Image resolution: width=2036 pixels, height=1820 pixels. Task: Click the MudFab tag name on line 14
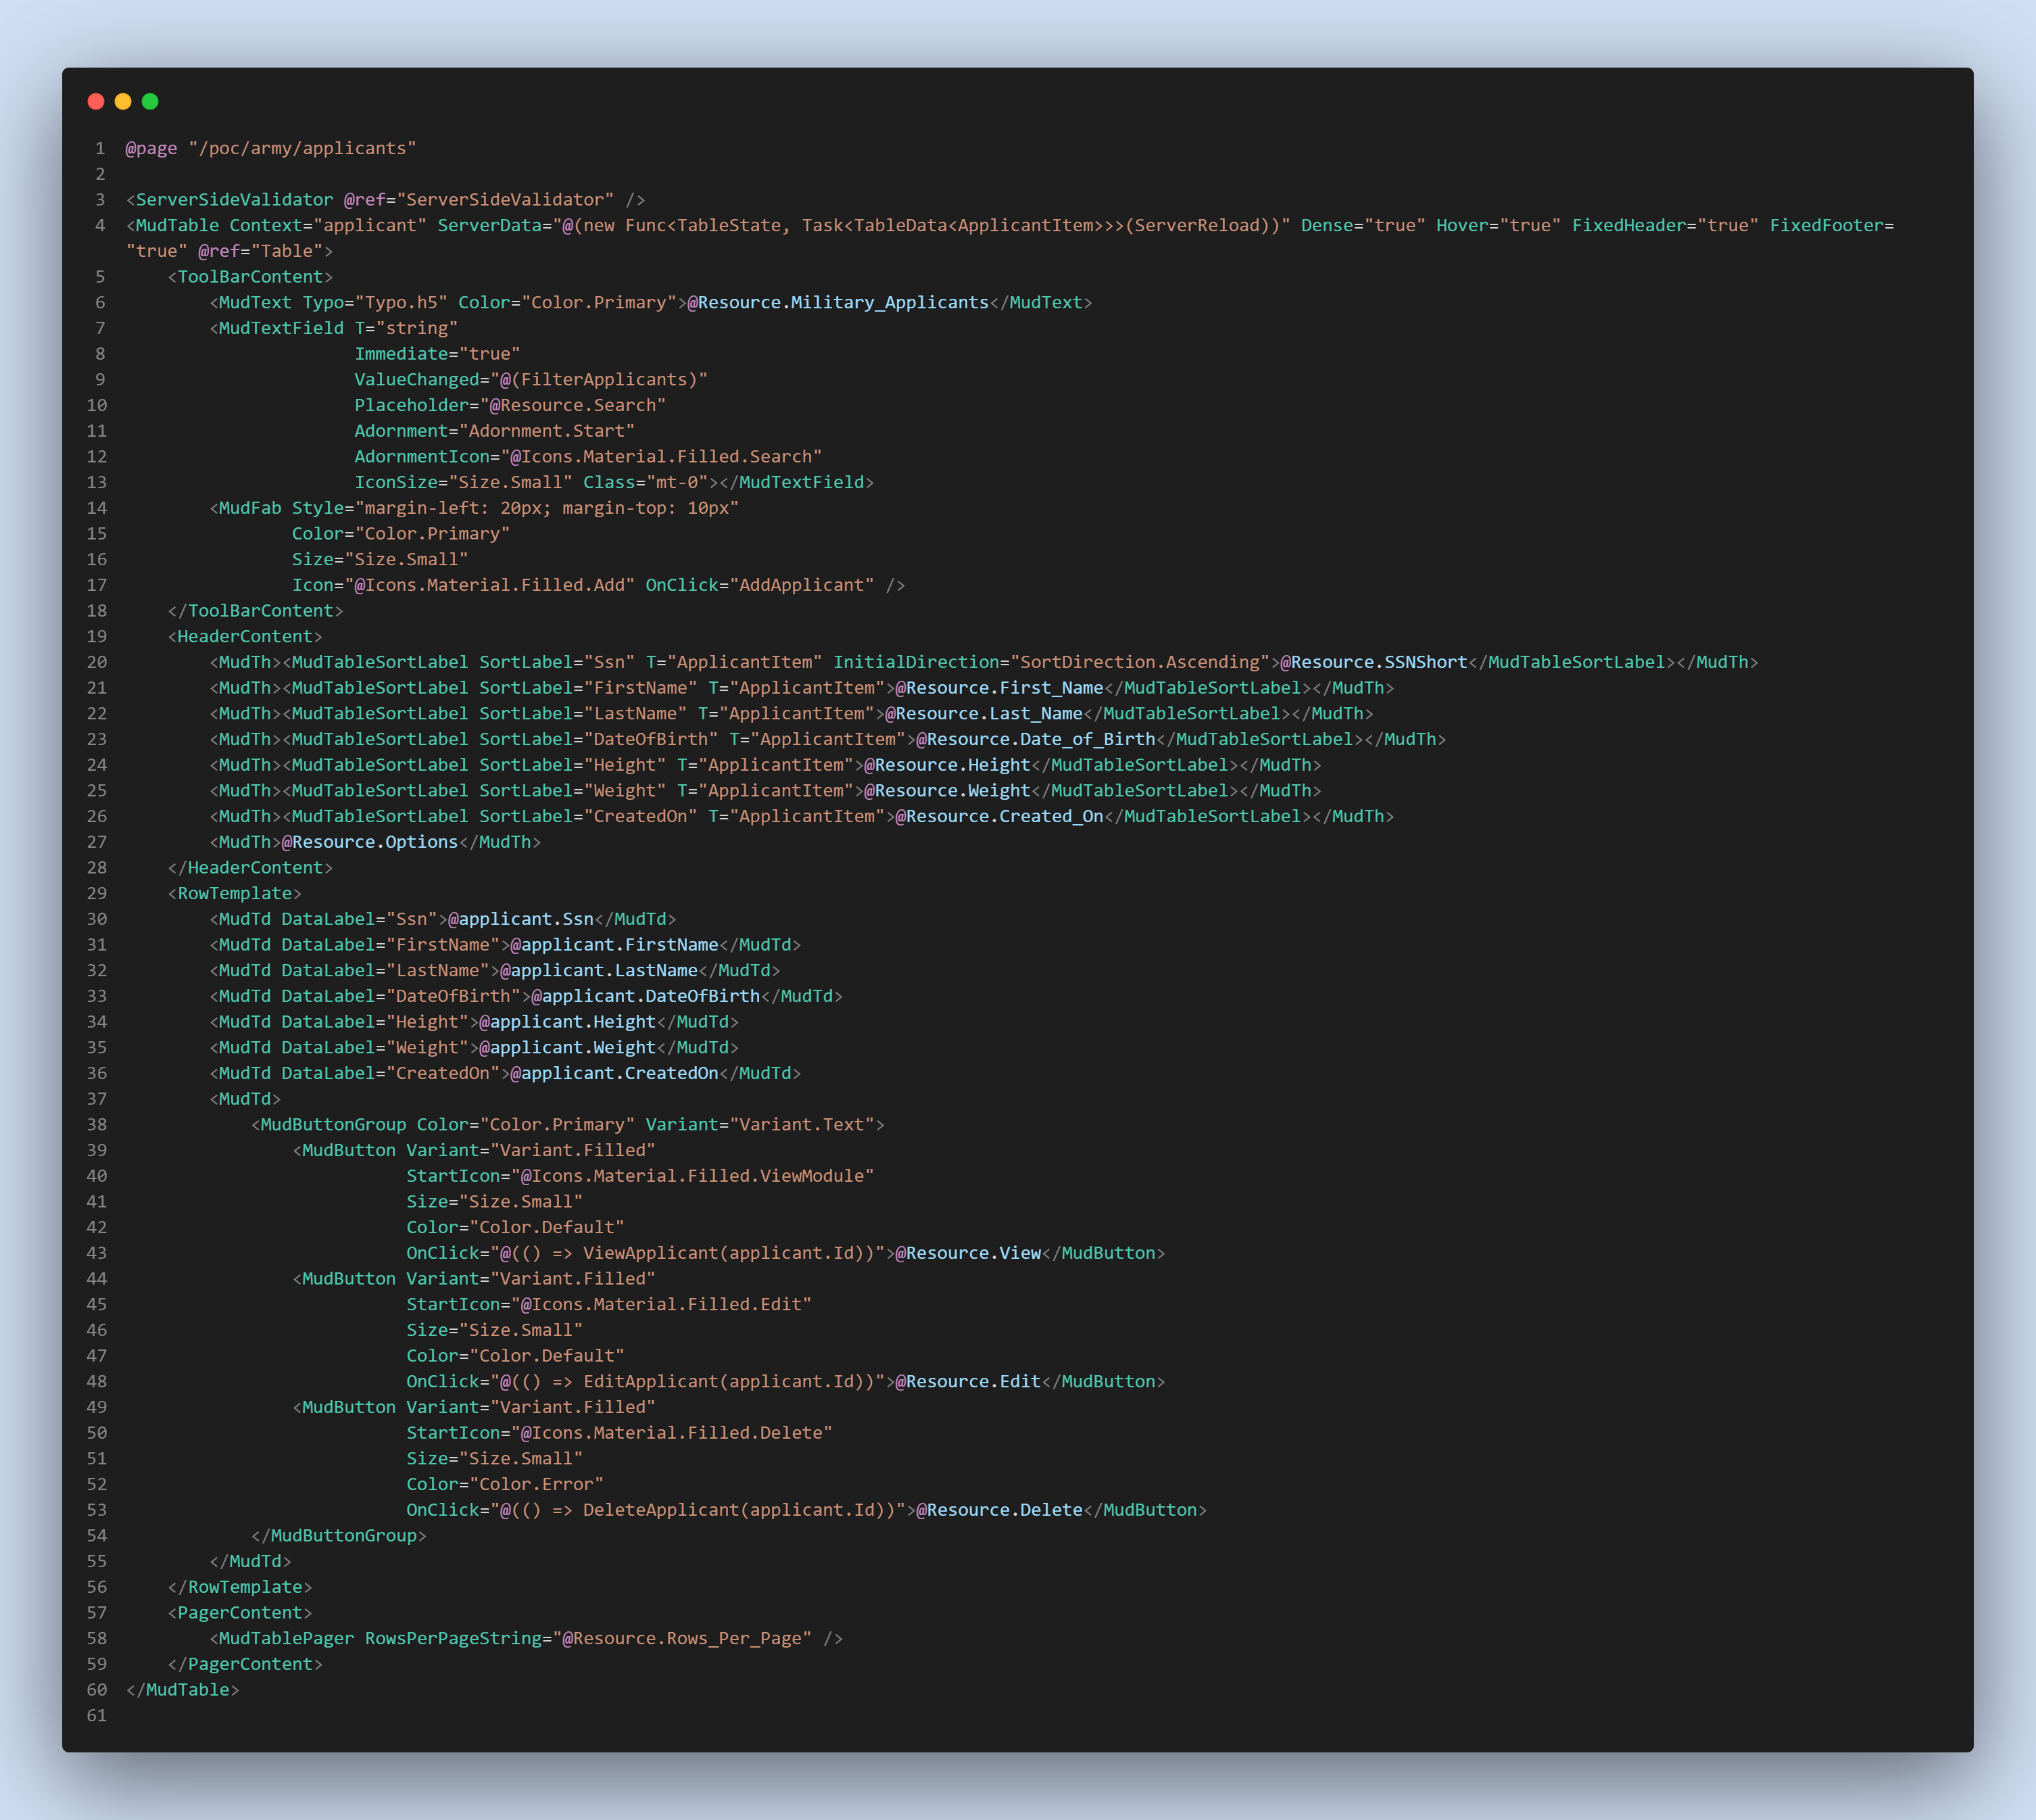[x=250, y=508]
